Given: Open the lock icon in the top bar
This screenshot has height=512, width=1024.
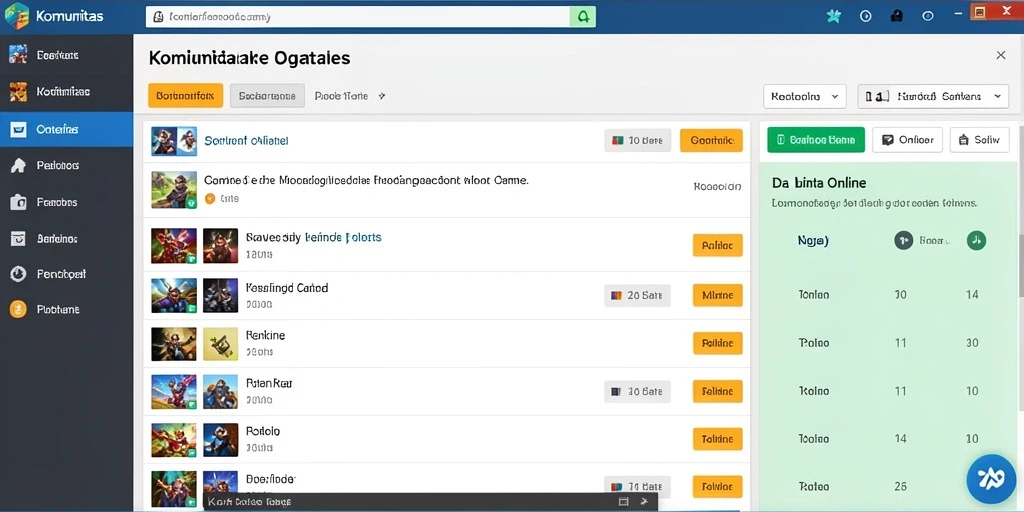Looking at the screenshot, I should pyautogui.click(x=897, y=16).
